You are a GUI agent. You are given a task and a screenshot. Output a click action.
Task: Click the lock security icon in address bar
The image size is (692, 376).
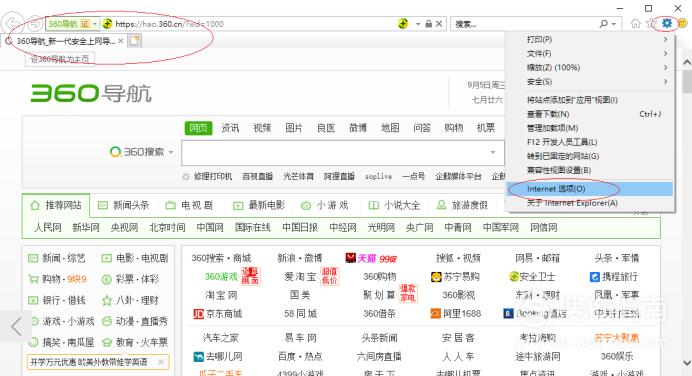click(x=428, y=24)
